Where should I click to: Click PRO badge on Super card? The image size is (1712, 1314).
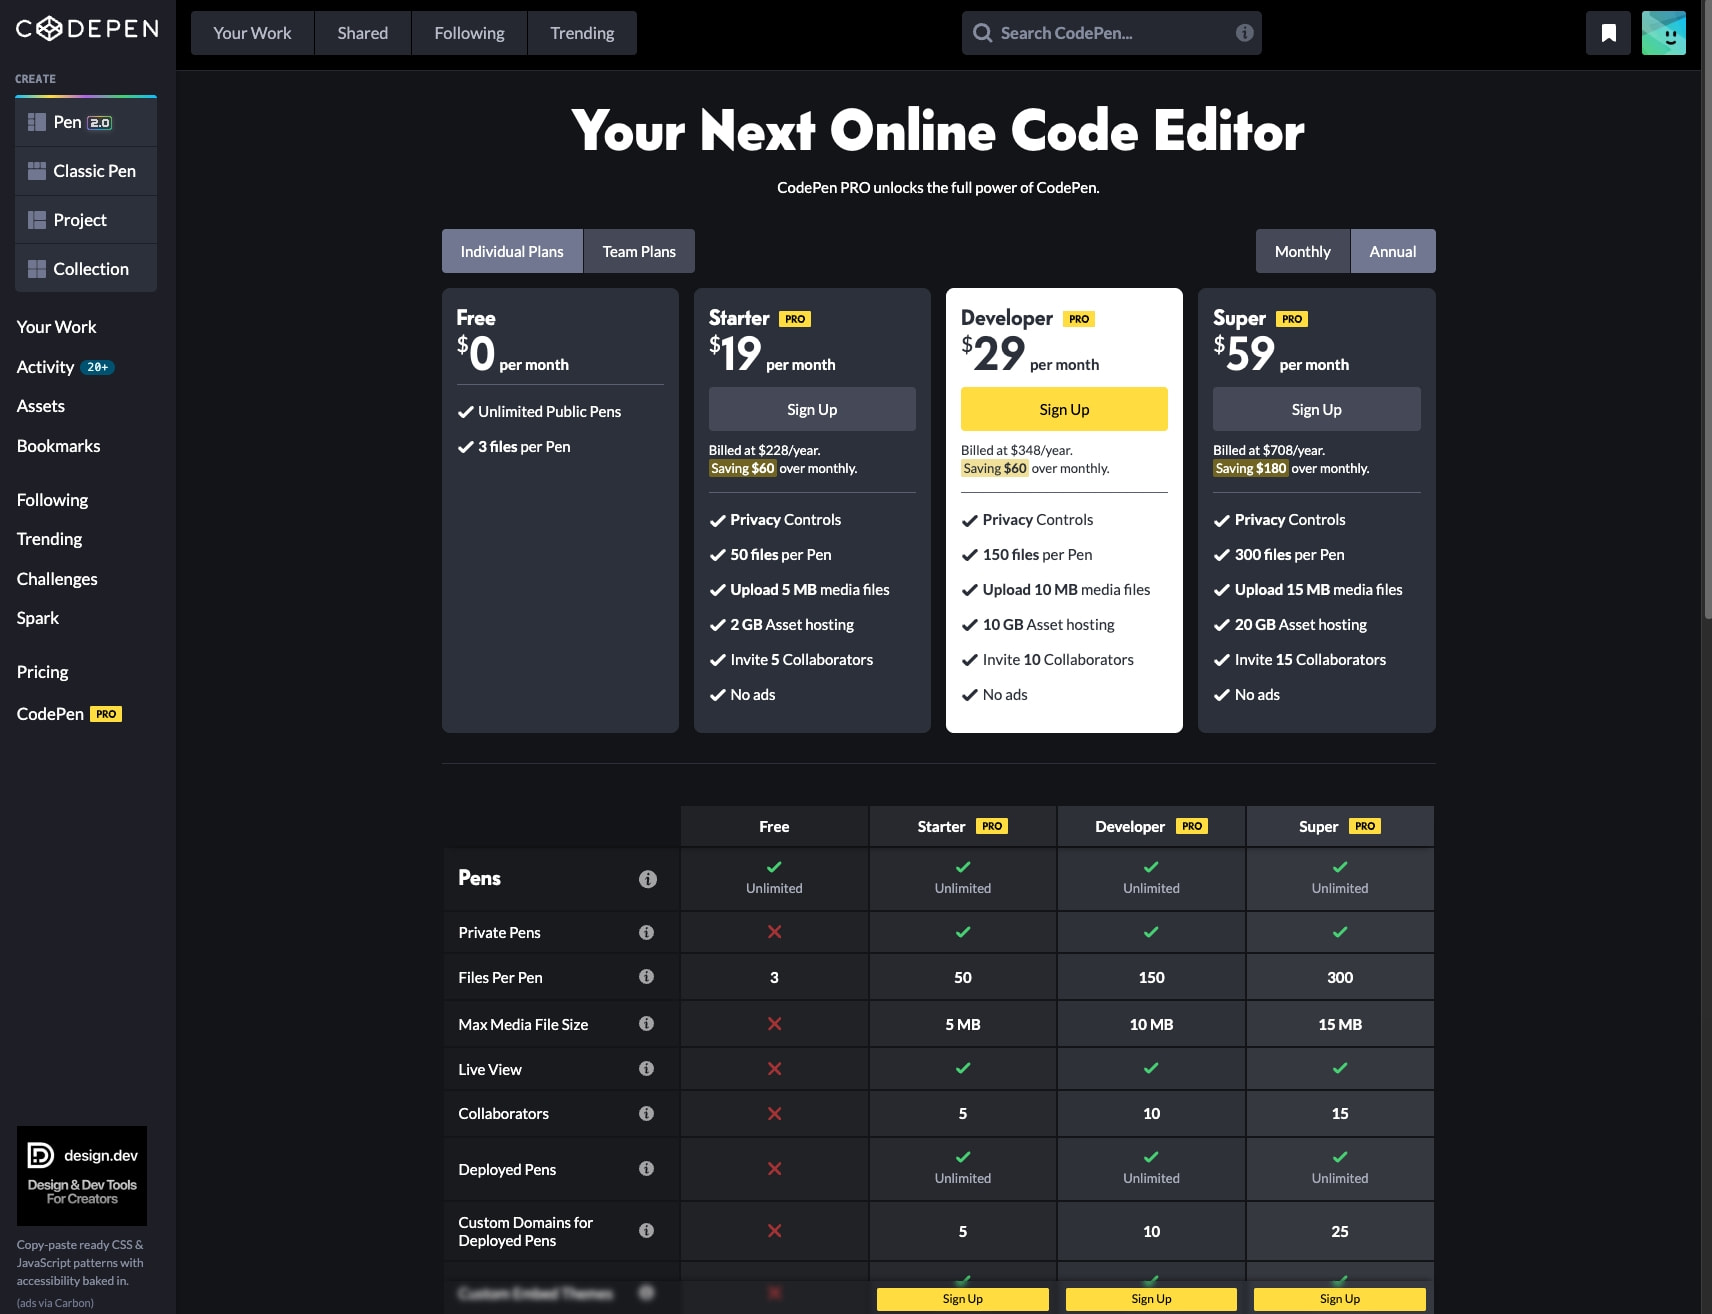pos(1292,319)
